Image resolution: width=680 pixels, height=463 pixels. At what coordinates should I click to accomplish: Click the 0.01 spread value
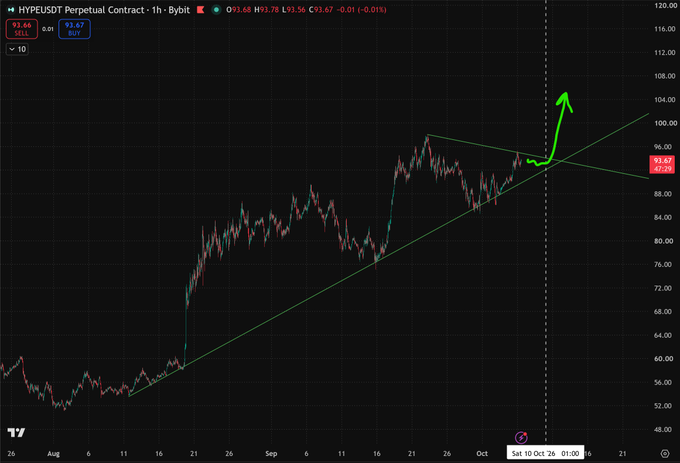48,29
